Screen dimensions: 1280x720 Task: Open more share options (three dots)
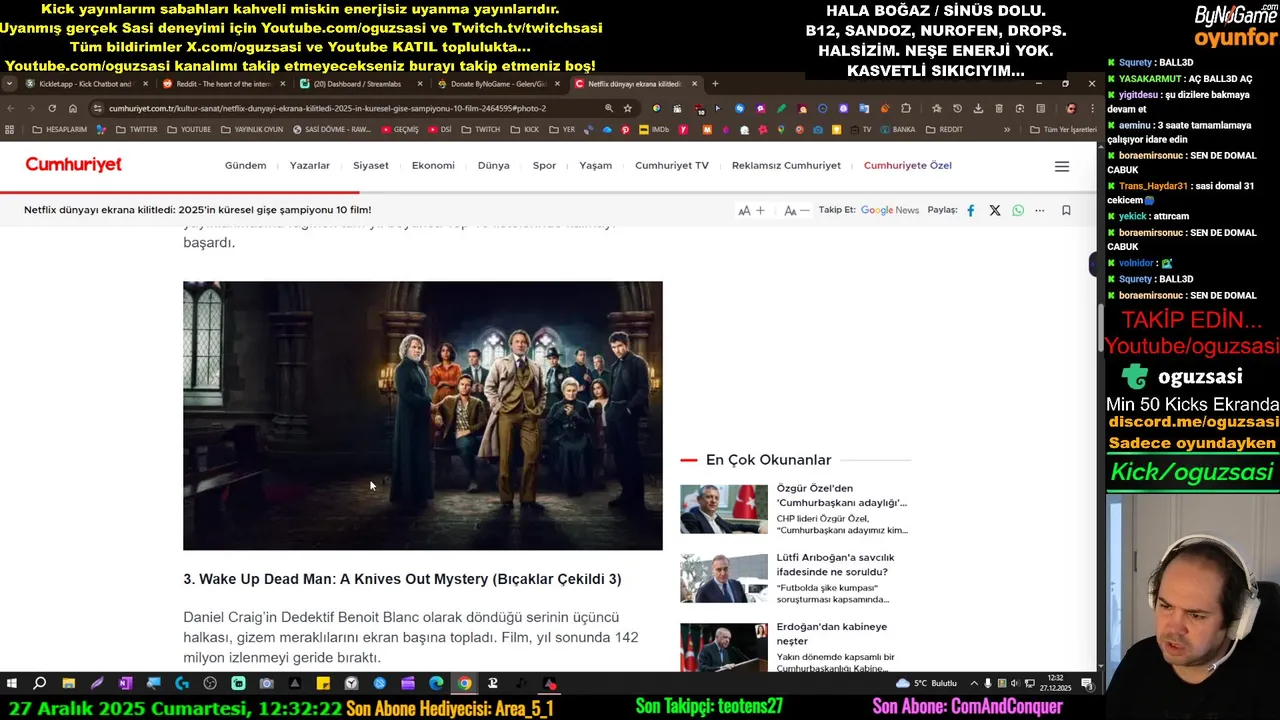click(1040, 210)
